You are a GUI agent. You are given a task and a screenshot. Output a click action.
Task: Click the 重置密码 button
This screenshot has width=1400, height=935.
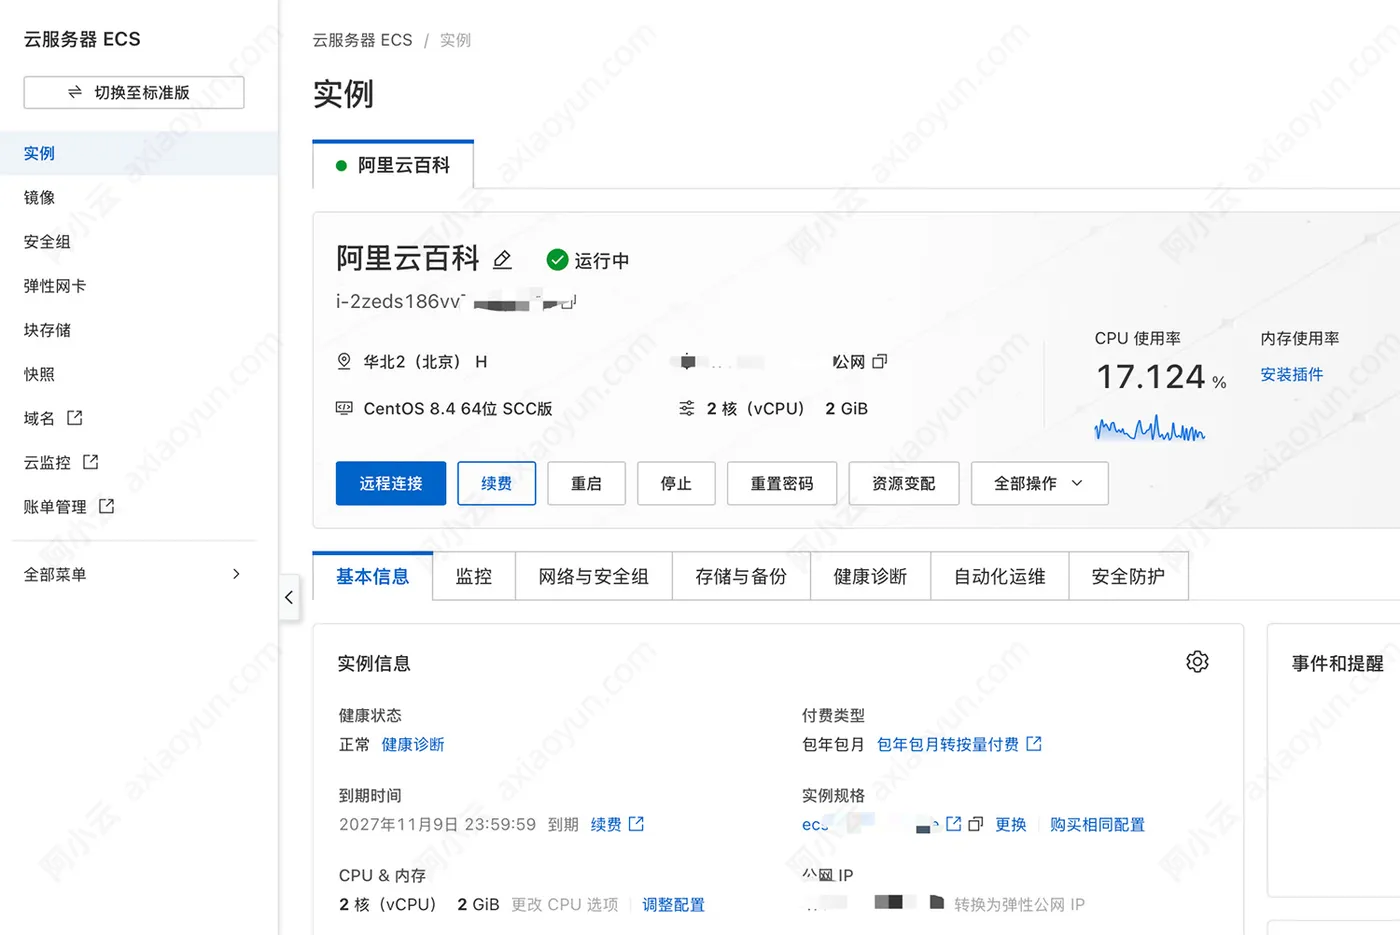pyautogui.click(x=782, y=483)
